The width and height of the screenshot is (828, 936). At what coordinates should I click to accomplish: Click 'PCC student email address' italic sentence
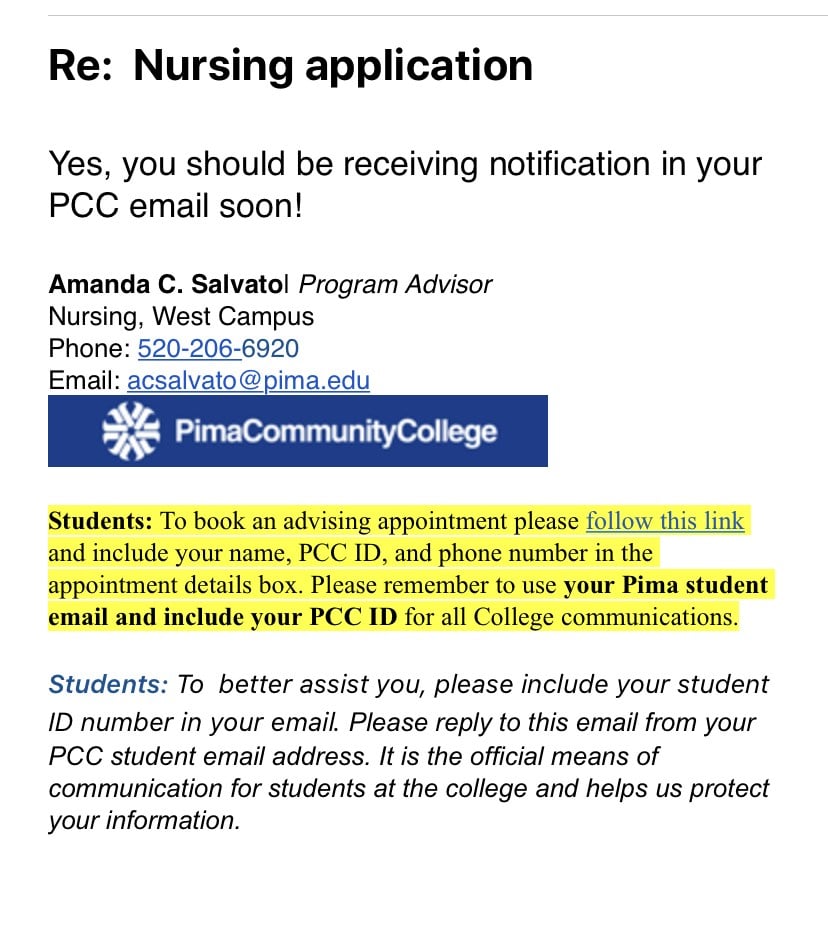[209, 756]
